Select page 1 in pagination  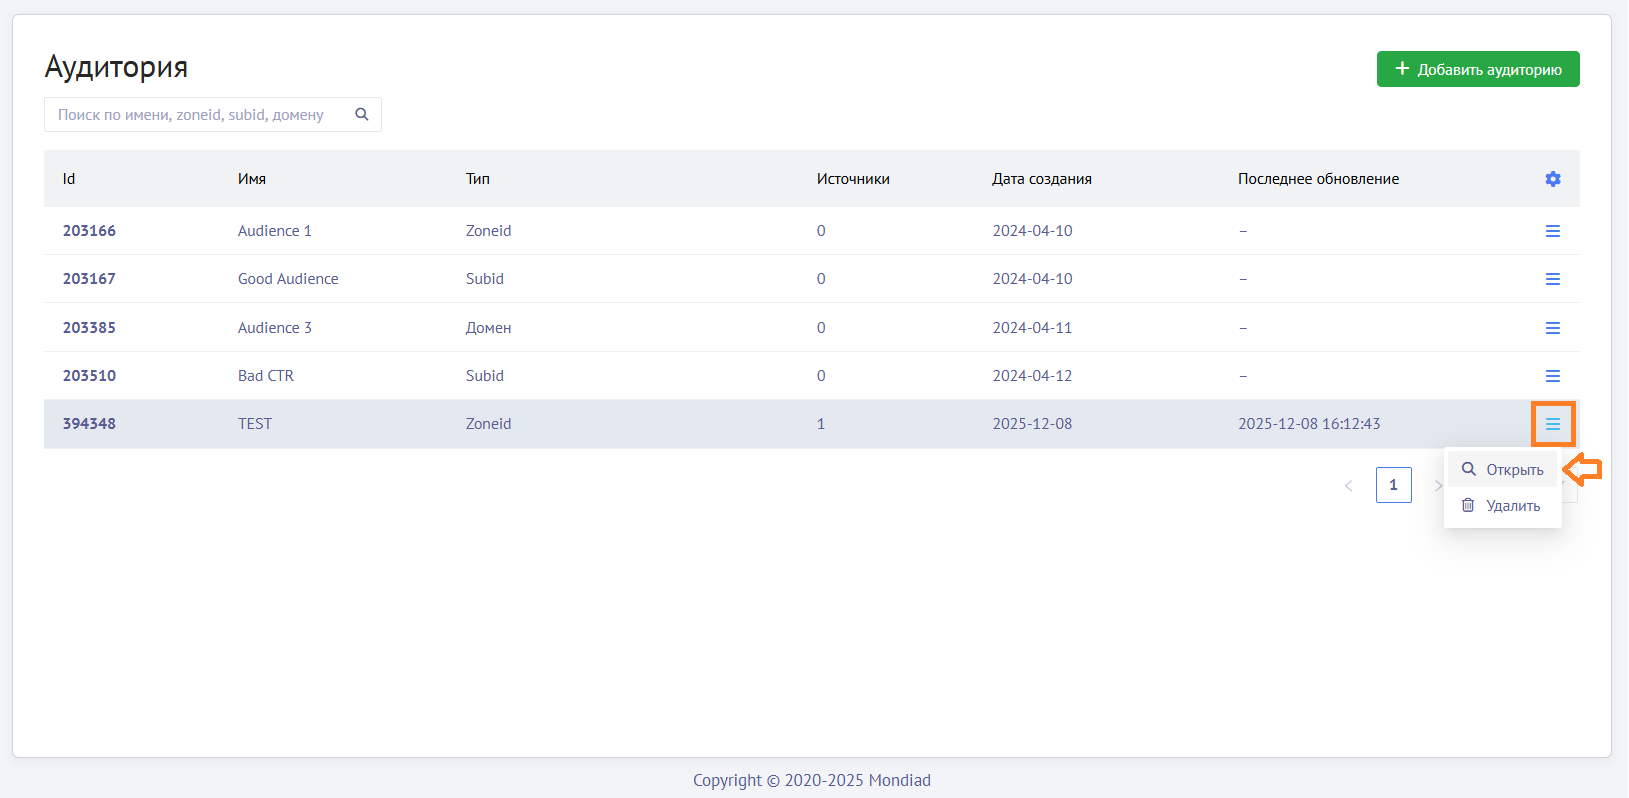coord(1393,485)
